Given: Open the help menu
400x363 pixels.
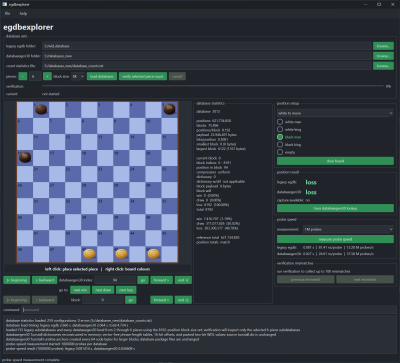Looking at the screenshot, I should (x=23, y=14).
